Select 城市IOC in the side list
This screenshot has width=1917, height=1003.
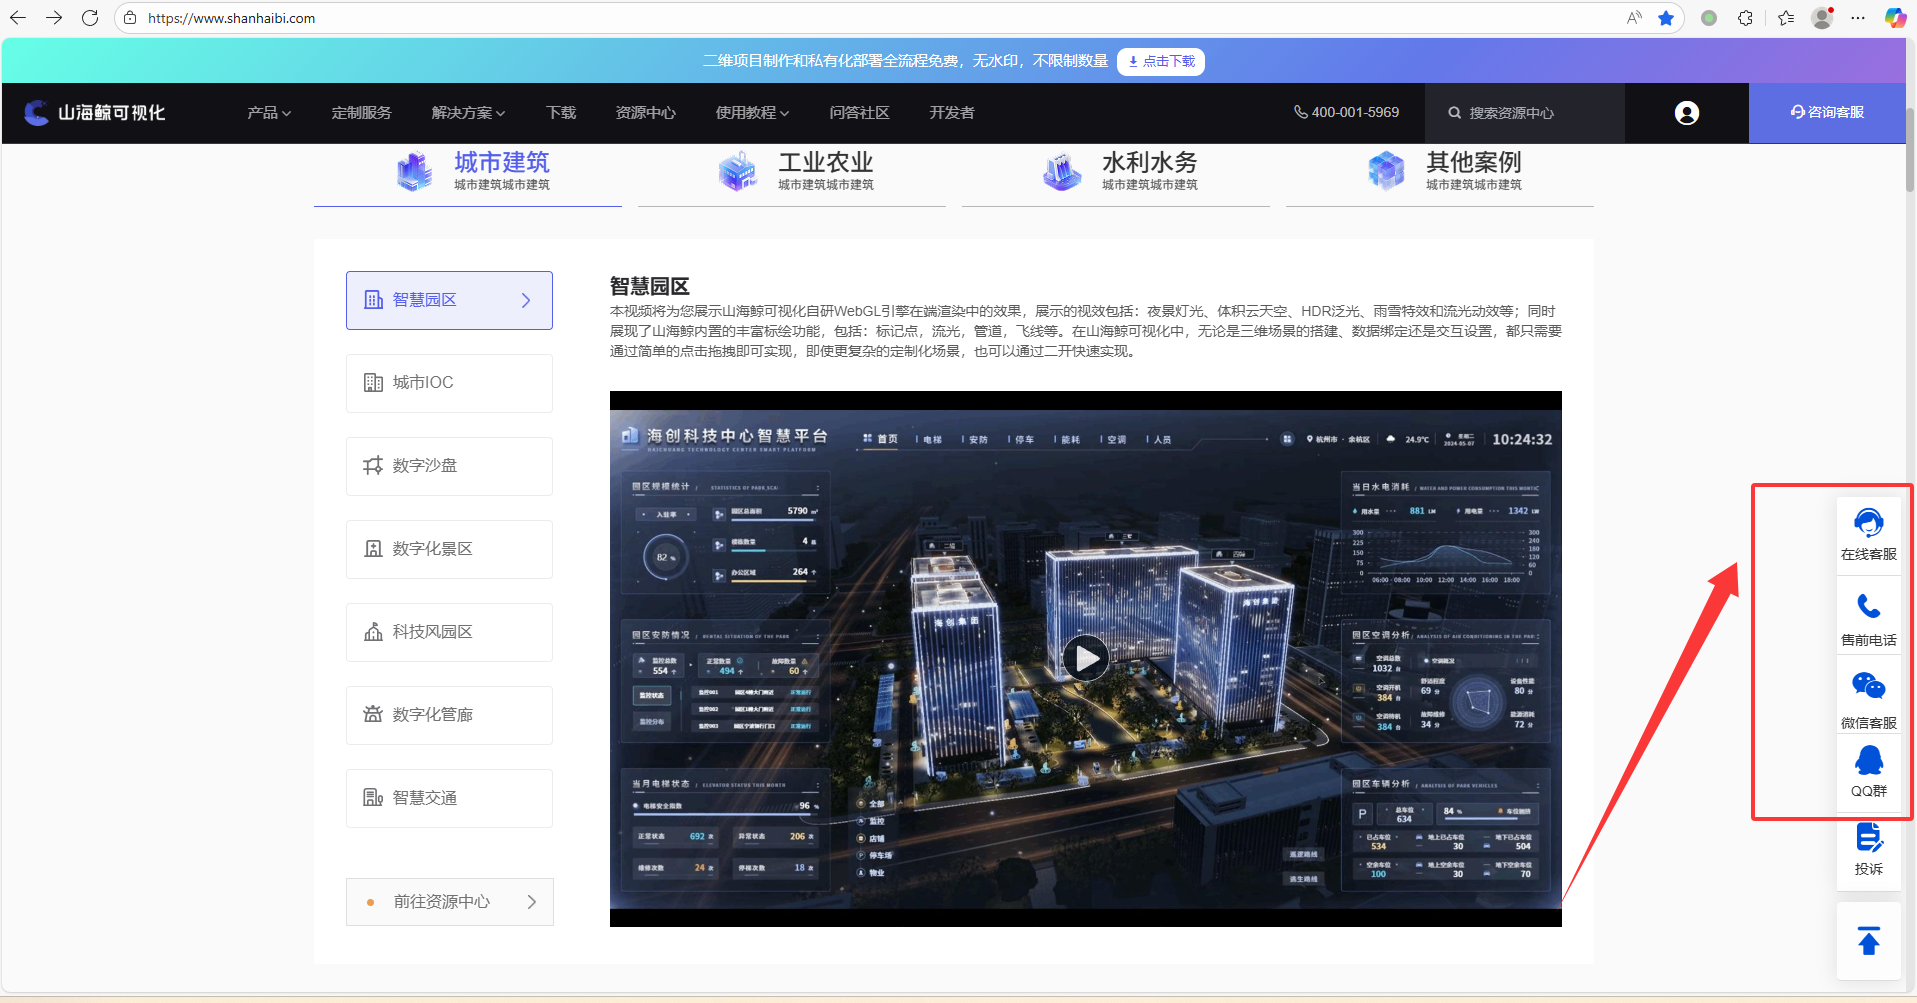[x=449, y=383]
